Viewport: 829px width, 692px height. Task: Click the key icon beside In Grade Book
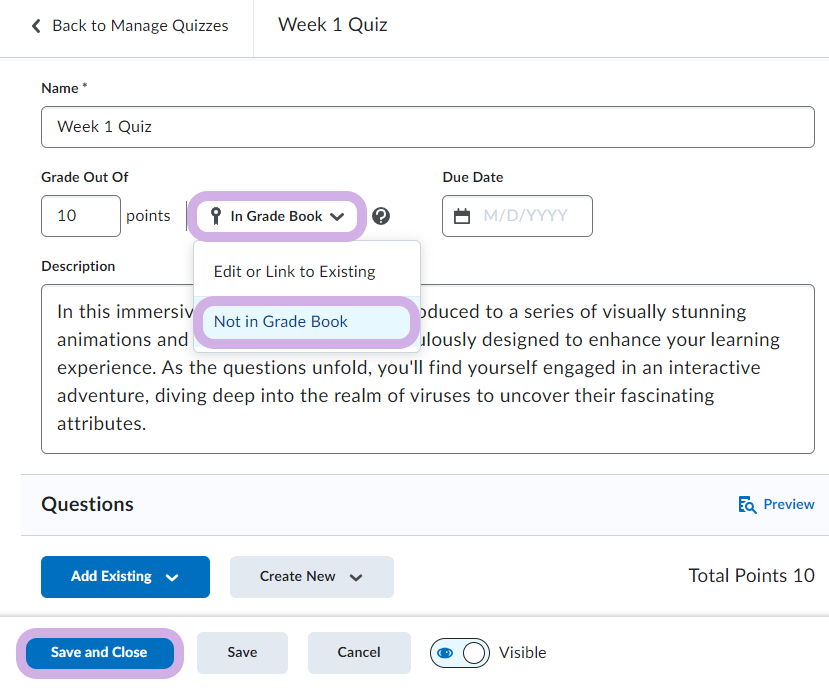tap(215, 216)
